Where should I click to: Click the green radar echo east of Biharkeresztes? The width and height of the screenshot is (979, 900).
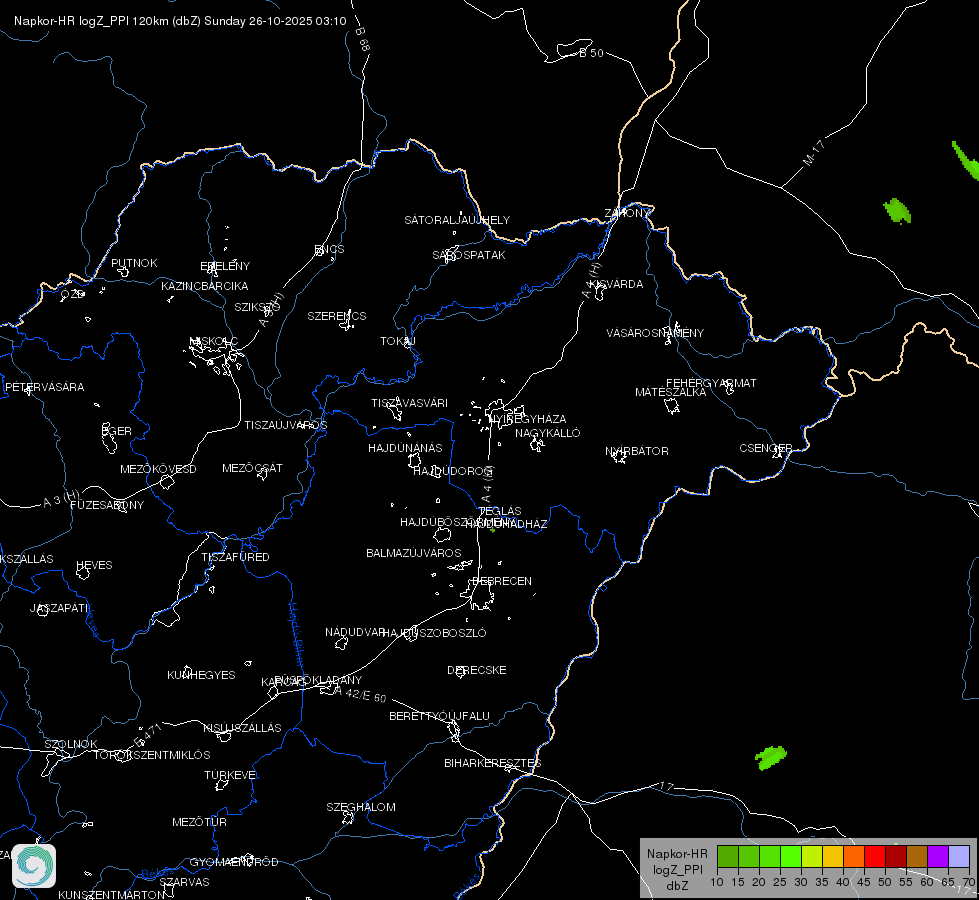point(770,758)
